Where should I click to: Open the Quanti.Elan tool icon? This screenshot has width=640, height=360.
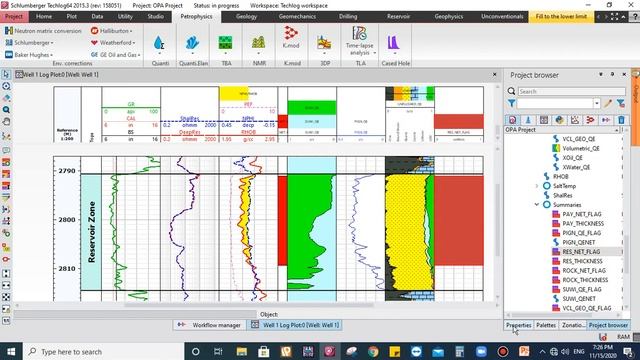click(x=192, y=43)
